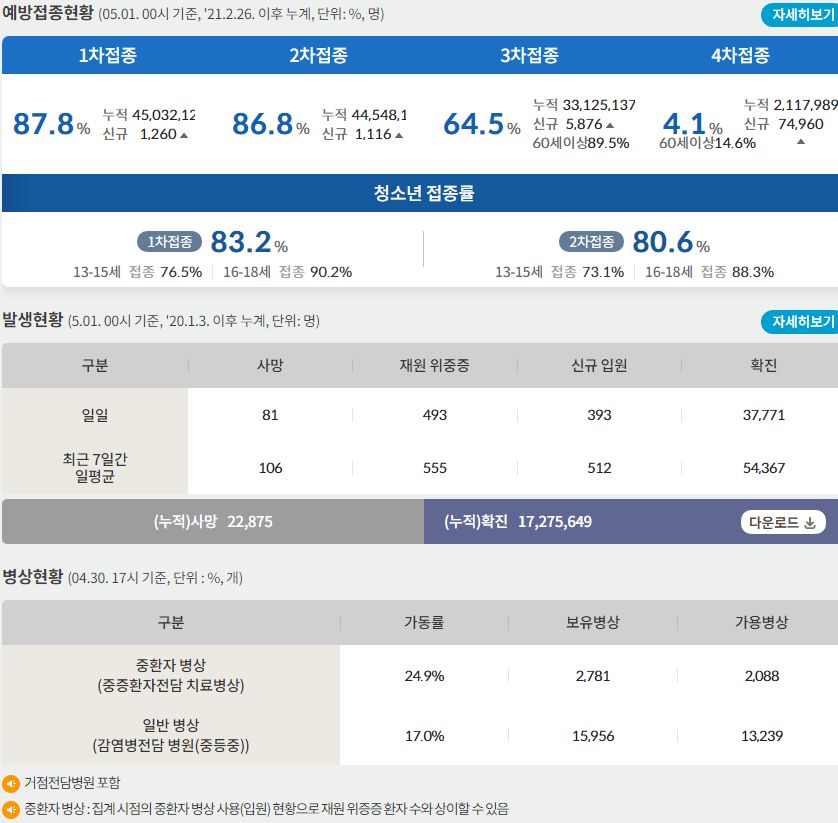The height and width of the screenshot is (823, 838).
Task: Click the 가용병상 column header
Action: 762,623
